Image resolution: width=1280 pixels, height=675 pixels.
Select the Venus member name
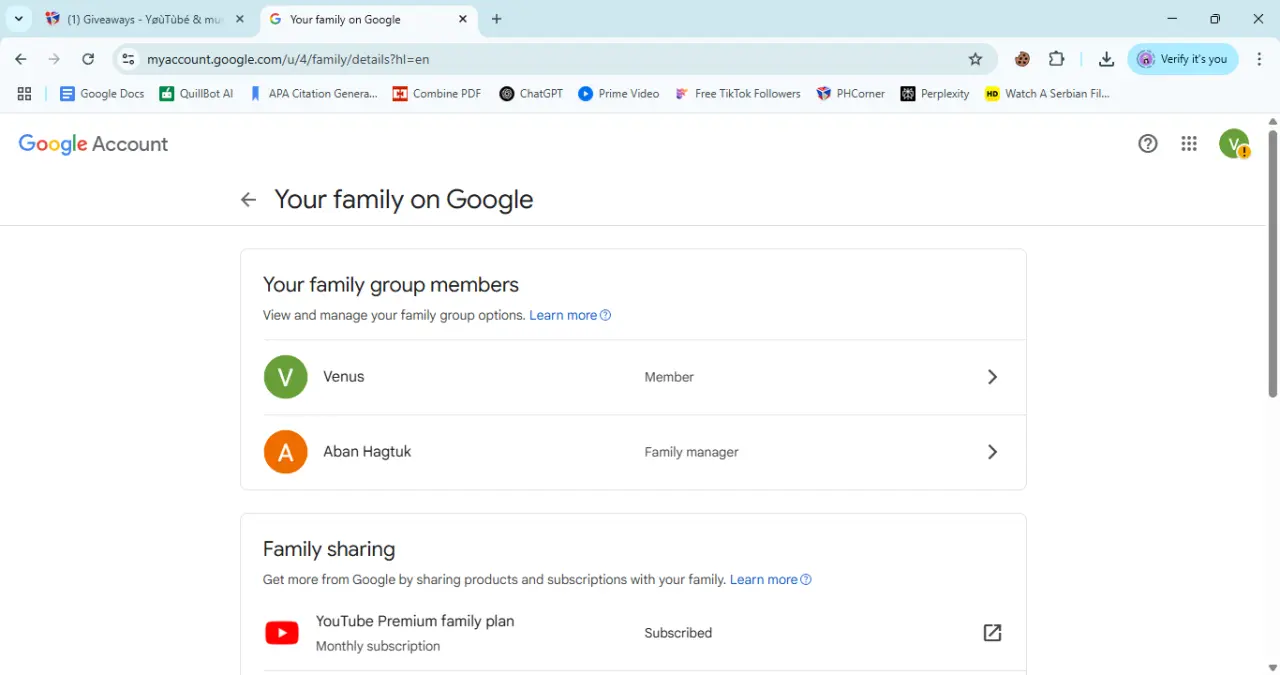[344, 377]
